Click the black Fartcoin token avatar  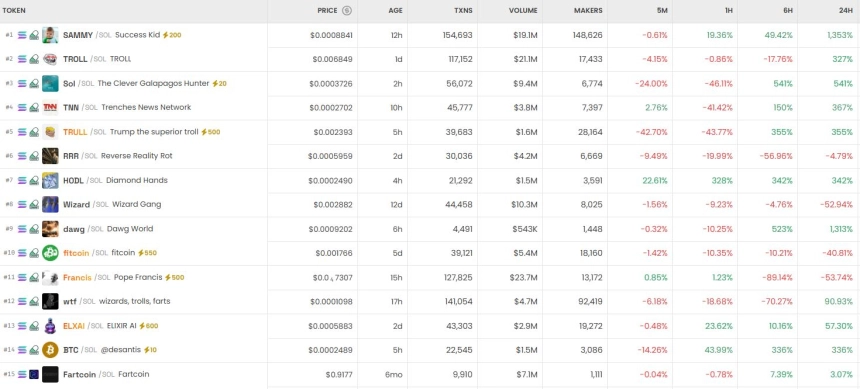tap(50, 374)
